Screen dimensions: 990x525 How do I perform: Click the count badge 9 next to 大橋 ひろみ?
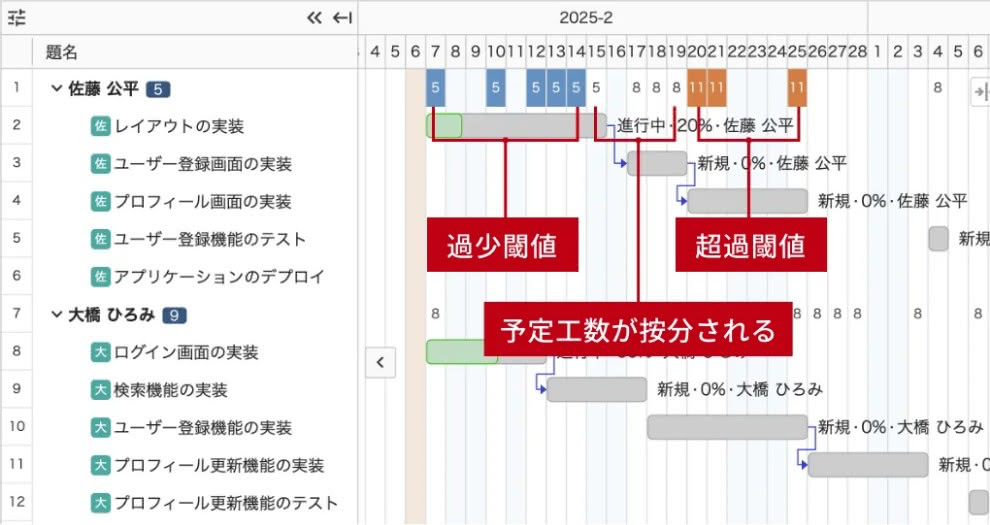175,315
